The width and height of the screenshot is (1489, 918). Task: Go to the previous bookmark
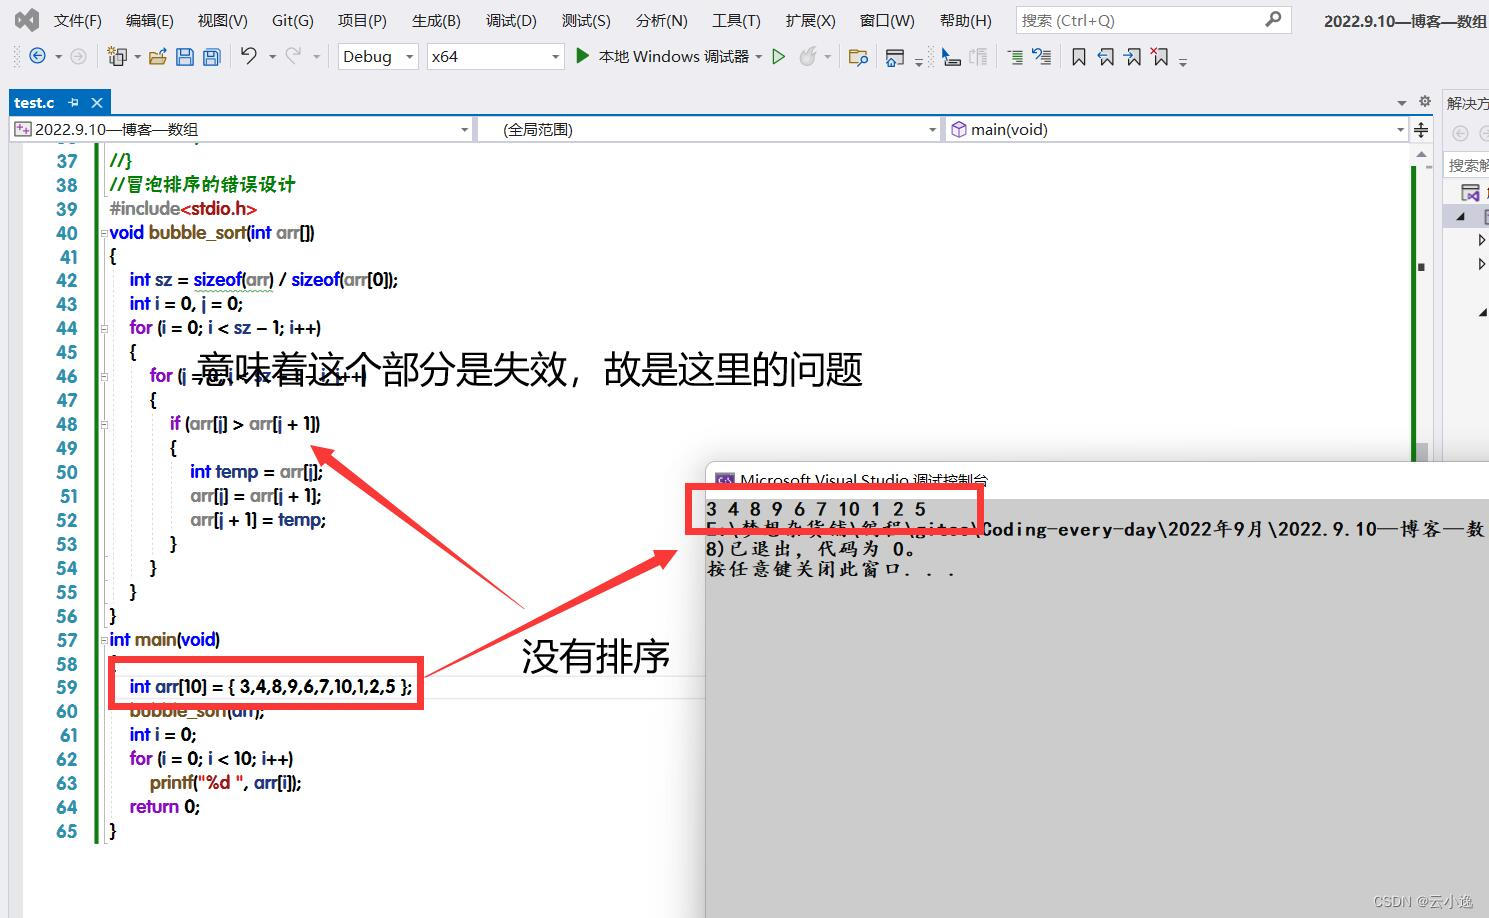point(1105,57)
